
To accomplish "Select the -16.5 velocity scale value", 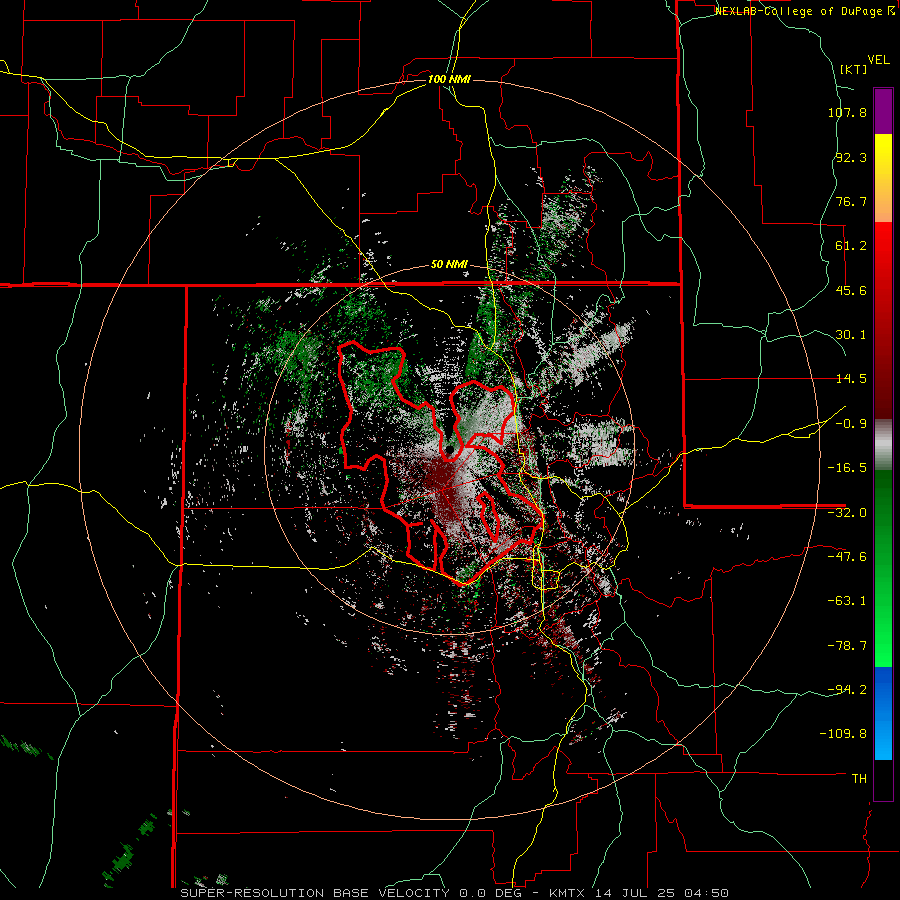I will 847,468.
